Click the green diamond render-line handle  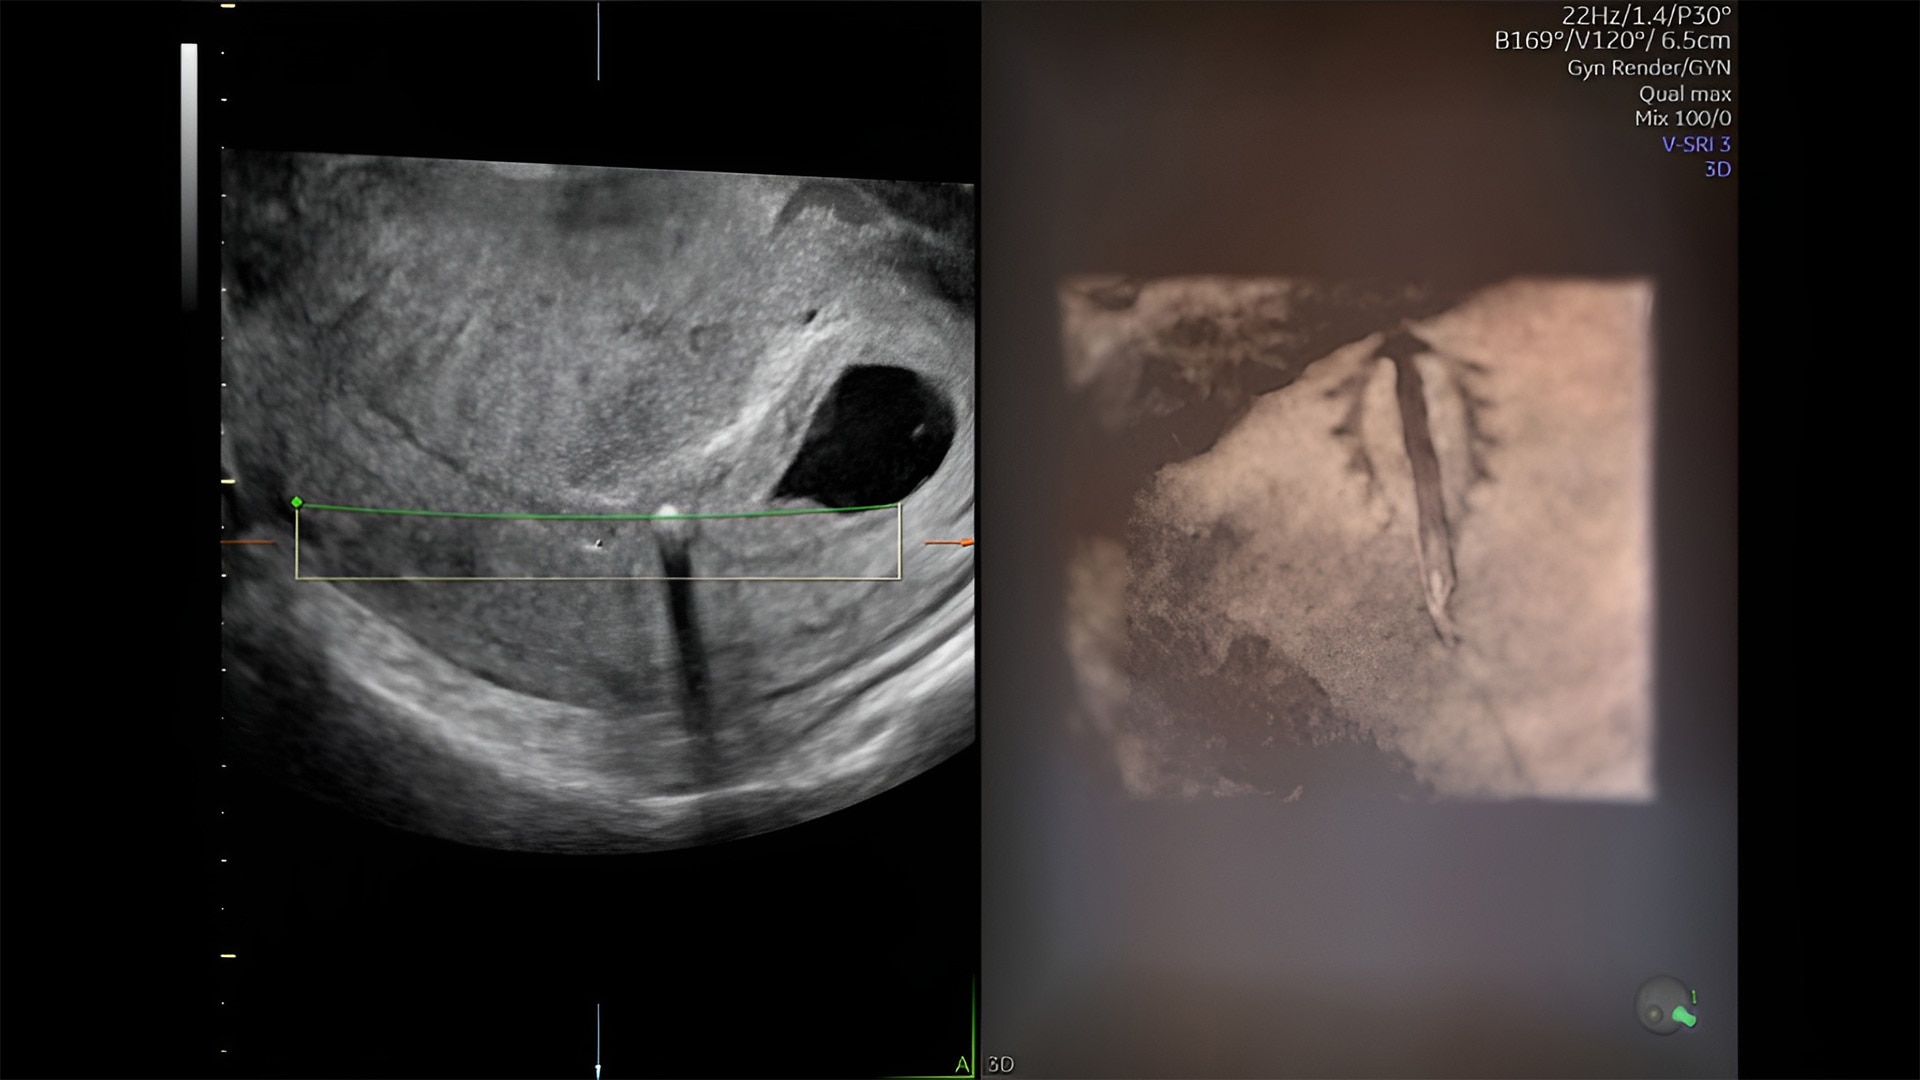click(296, 502)
